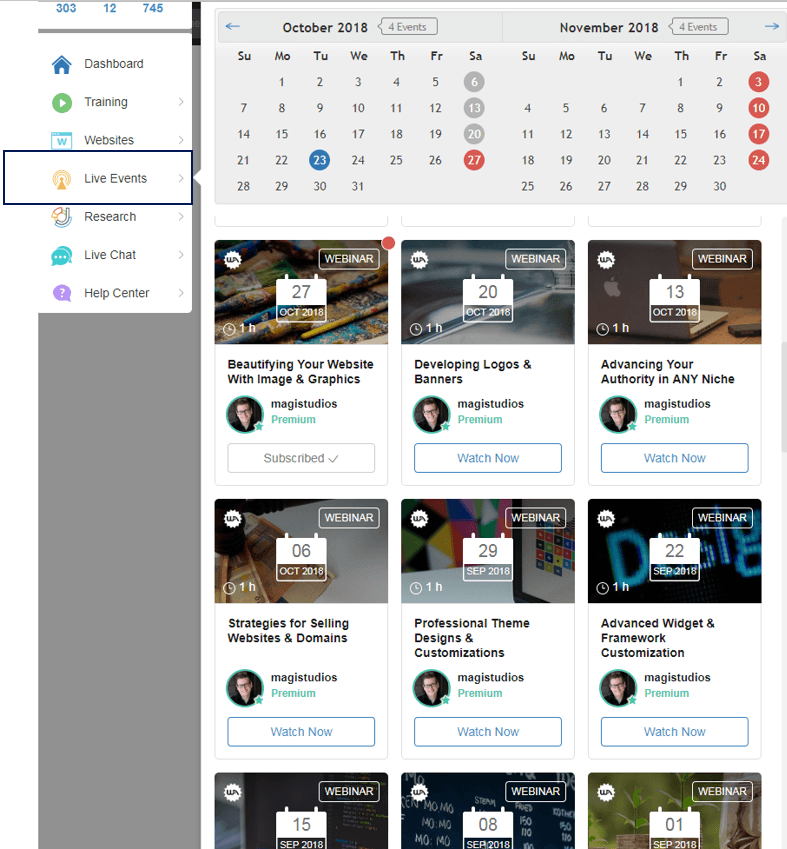Open the Help Center menu item
Viewport: 787px width, 849px height.
click(x=115, y=293)
